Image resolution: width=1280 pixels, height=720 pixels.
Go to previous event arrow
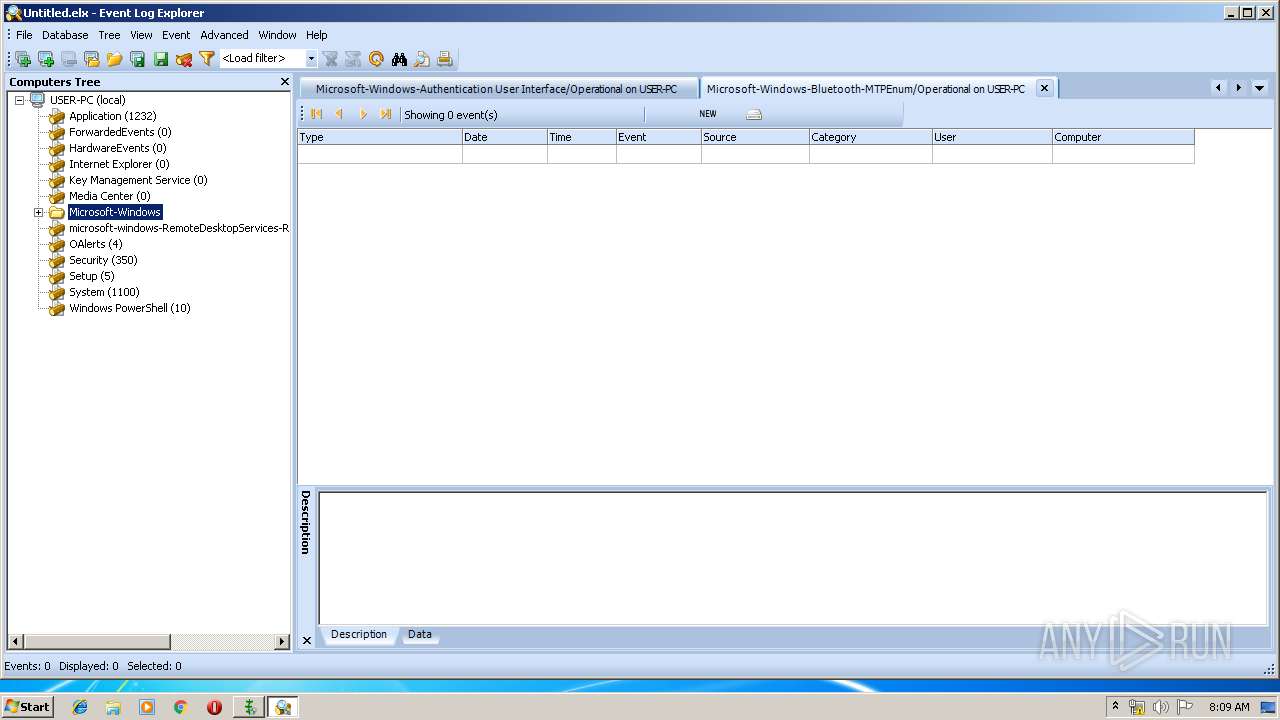(x=340, y=114)
